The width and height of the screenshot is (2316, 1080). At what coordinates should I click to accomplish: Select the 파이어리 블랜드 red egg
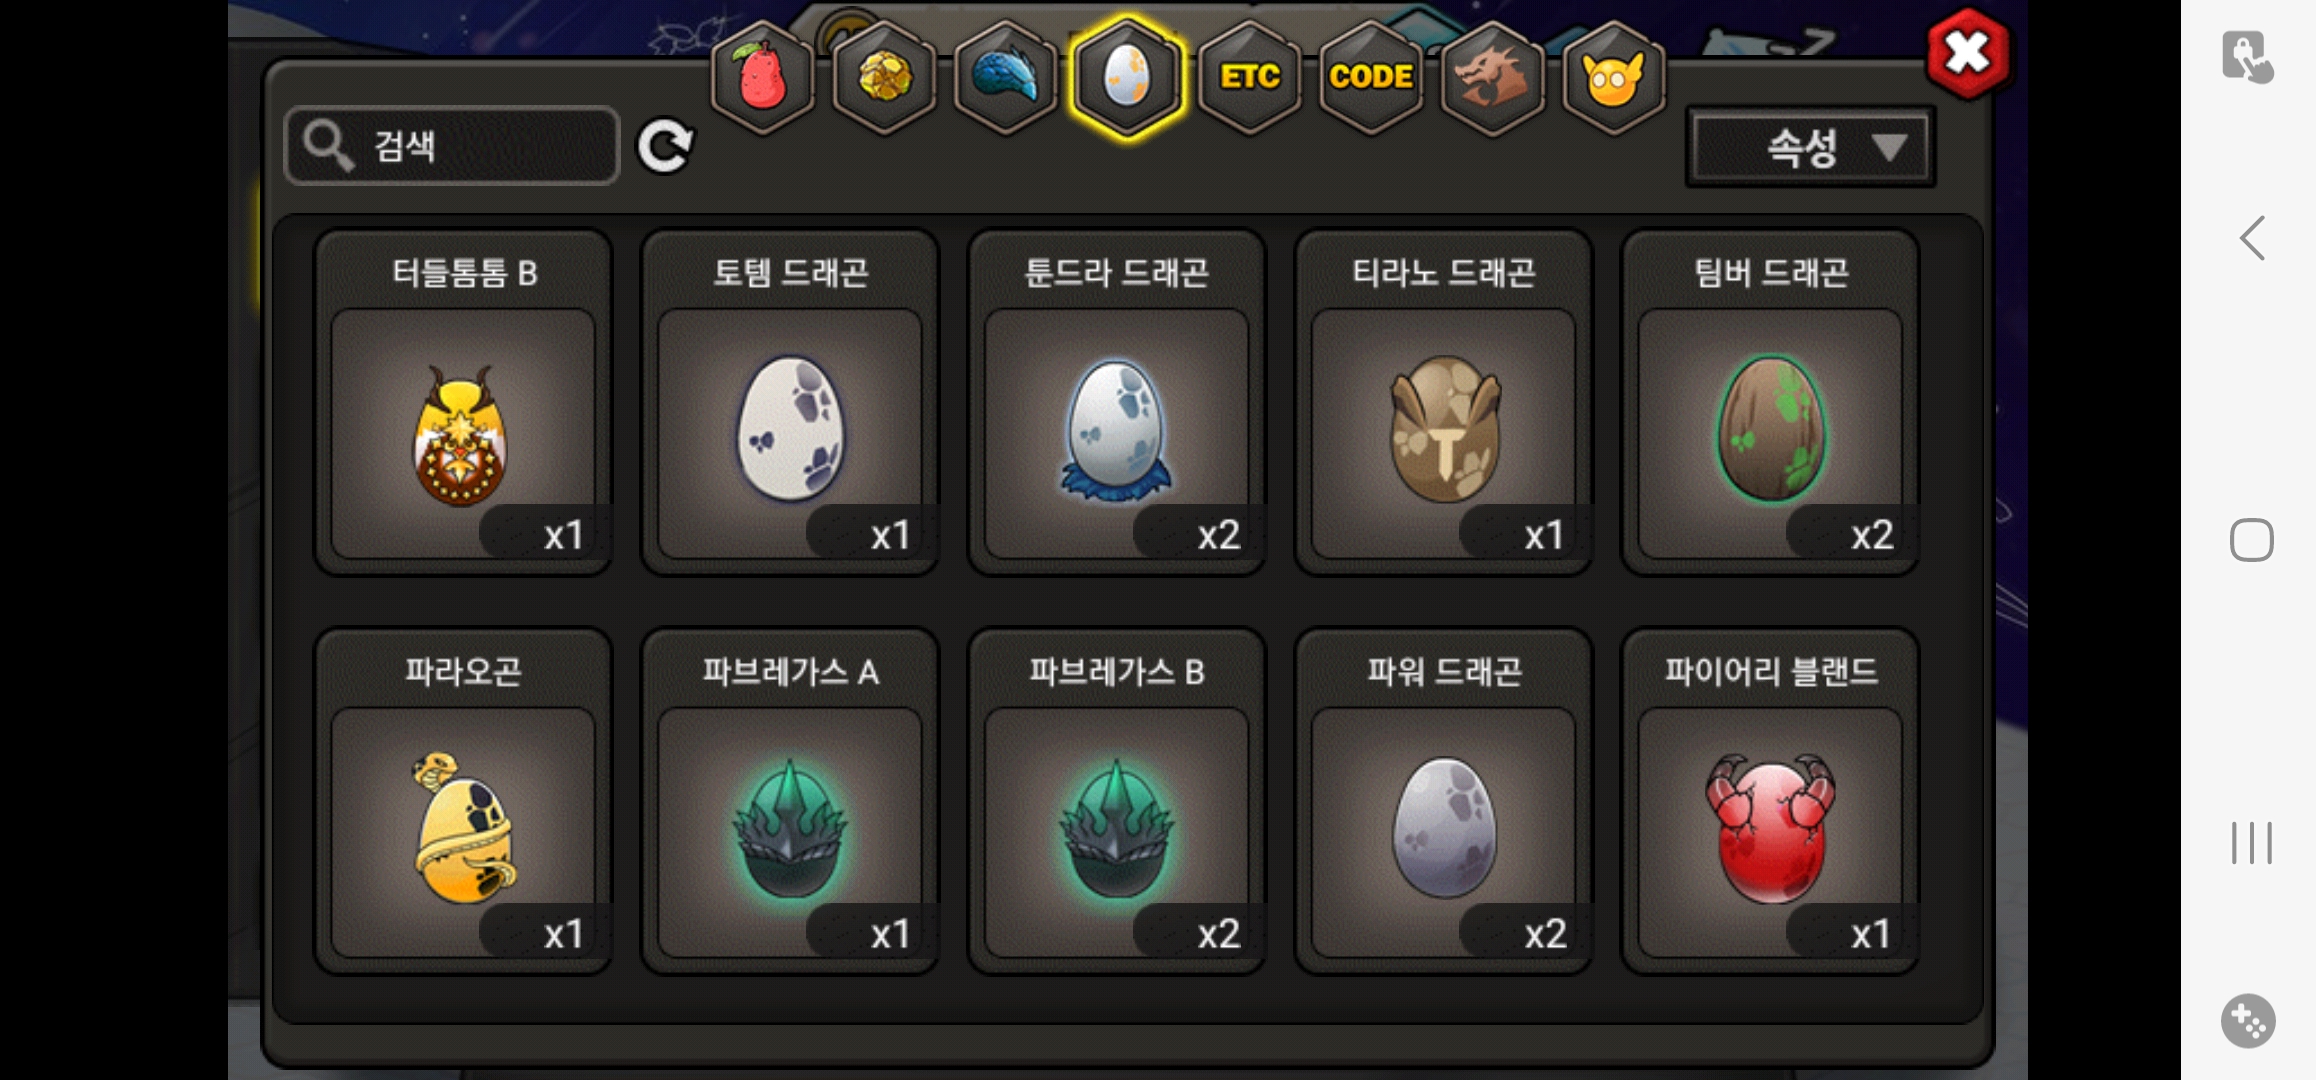(1770, 801)
